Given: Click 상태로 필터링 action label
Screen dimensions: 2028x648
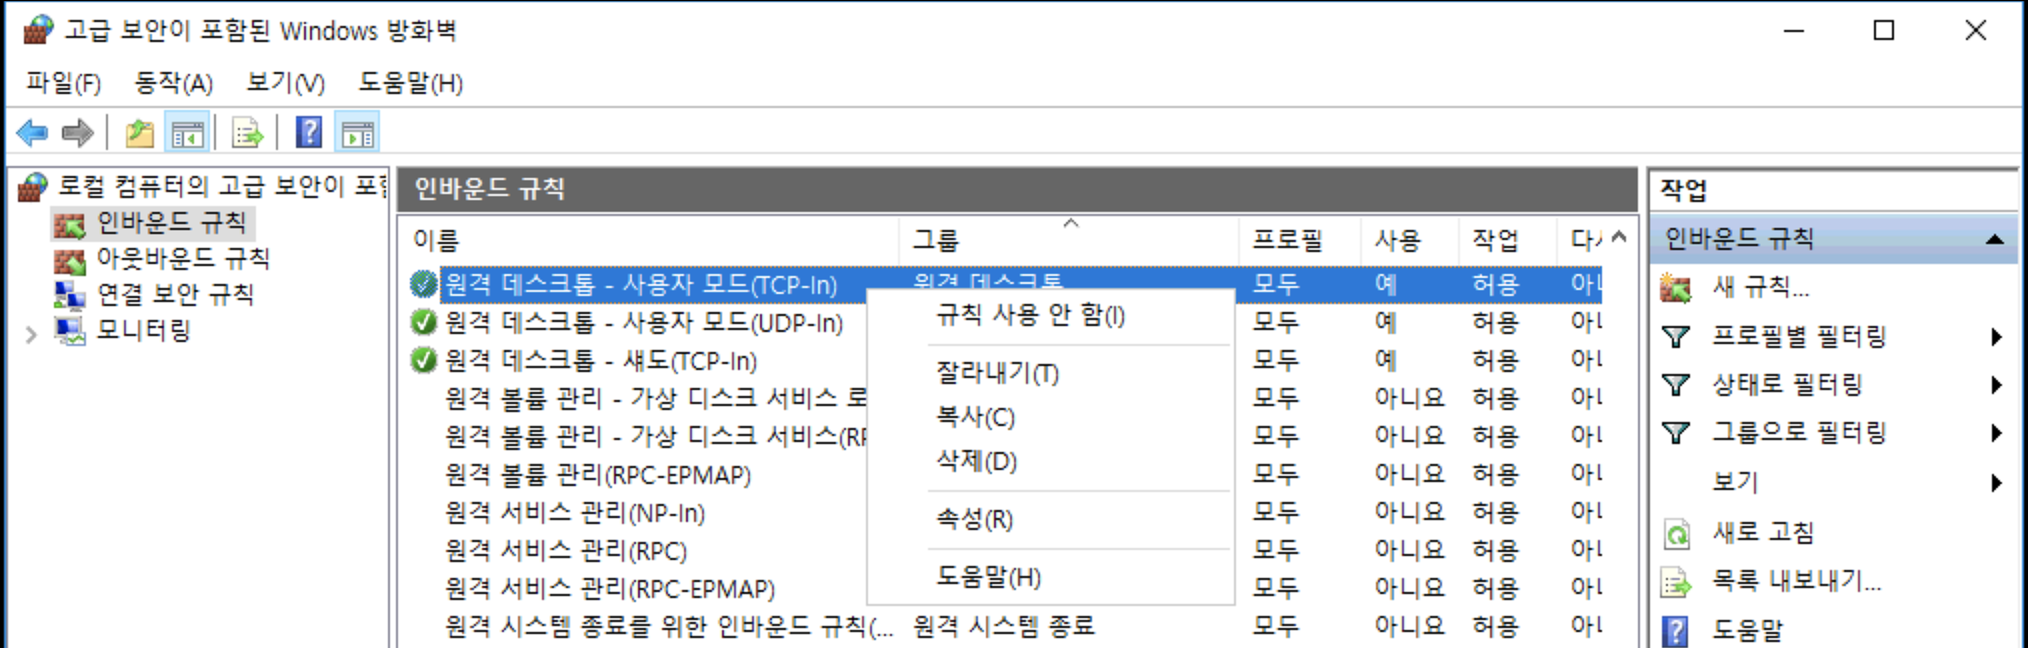Looking at the screenshot, I should [1787, 384].
